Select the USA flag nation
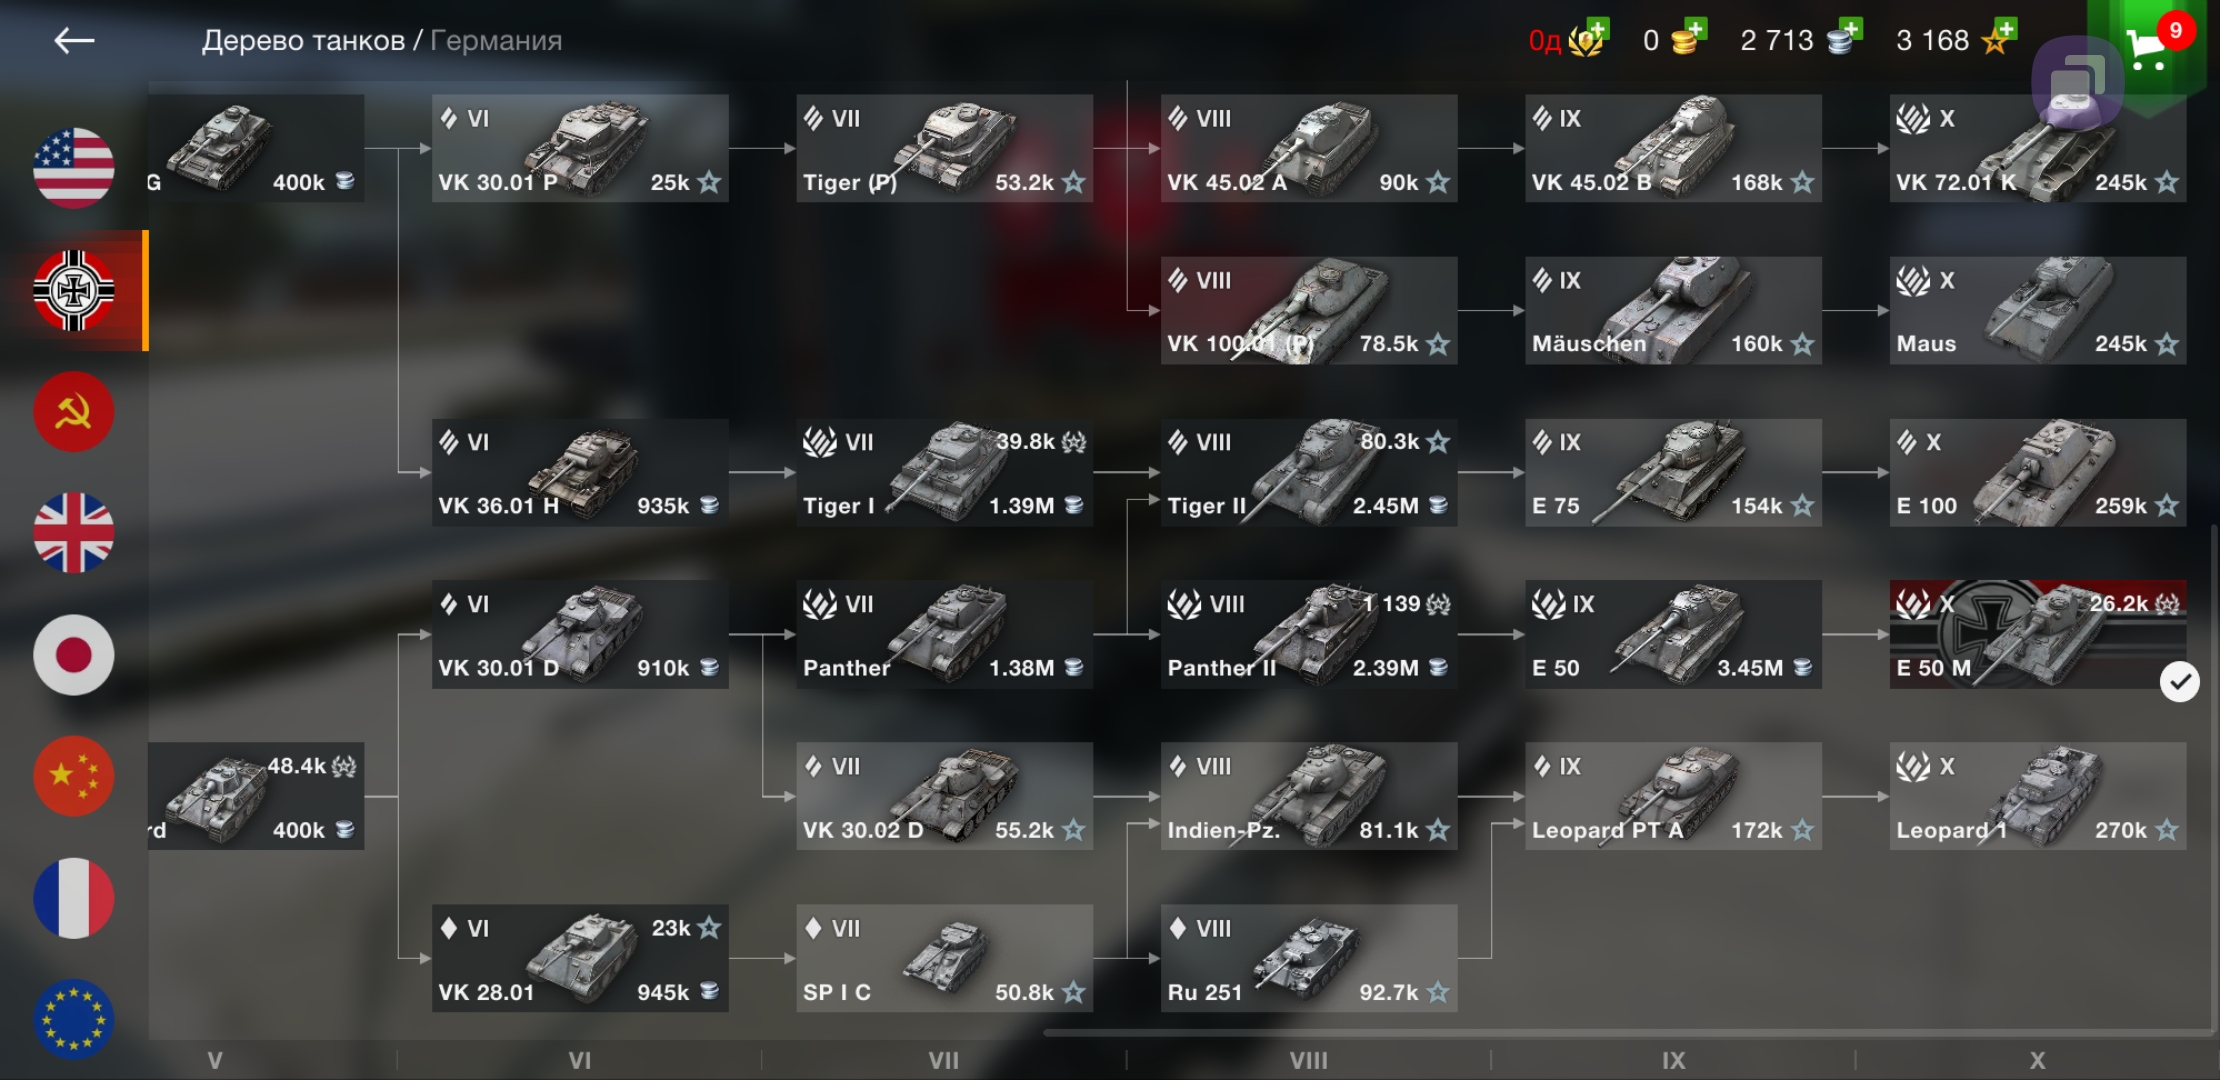Image resolution: width=2220 pixels, height=1080 pixels. (x=74, y=168)
